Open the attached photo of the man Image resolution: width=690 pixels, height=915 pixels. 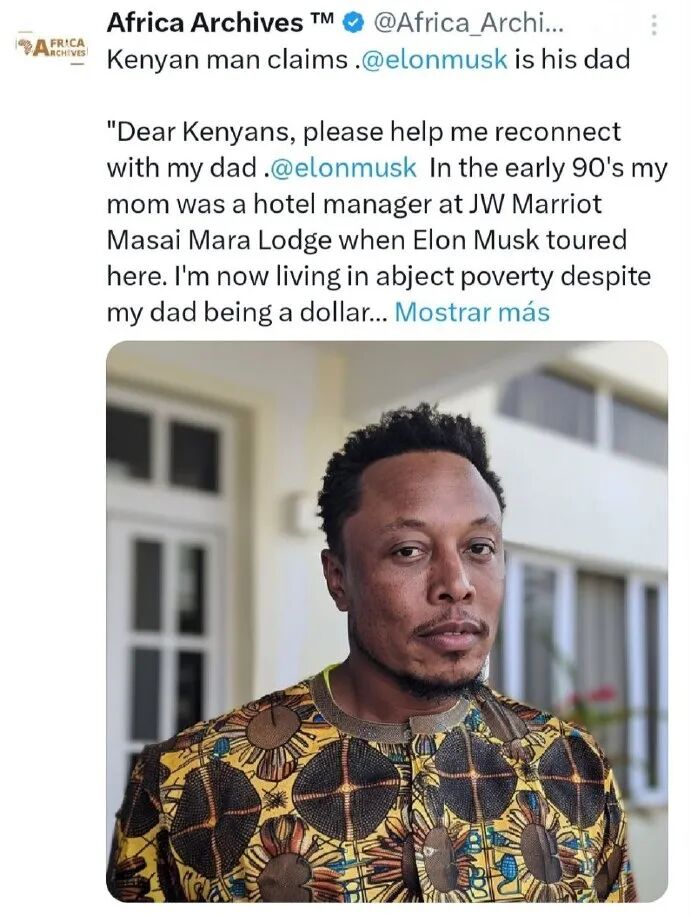[387, 621]
